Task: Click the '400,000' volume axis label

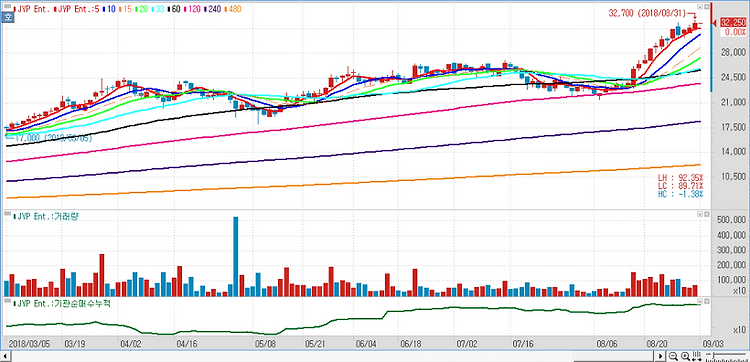Action: pos(731,235)
